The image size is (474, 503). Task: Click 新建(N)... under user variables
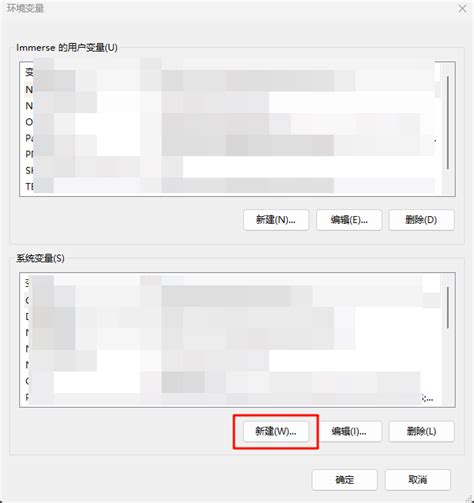[x=276, y=220]
